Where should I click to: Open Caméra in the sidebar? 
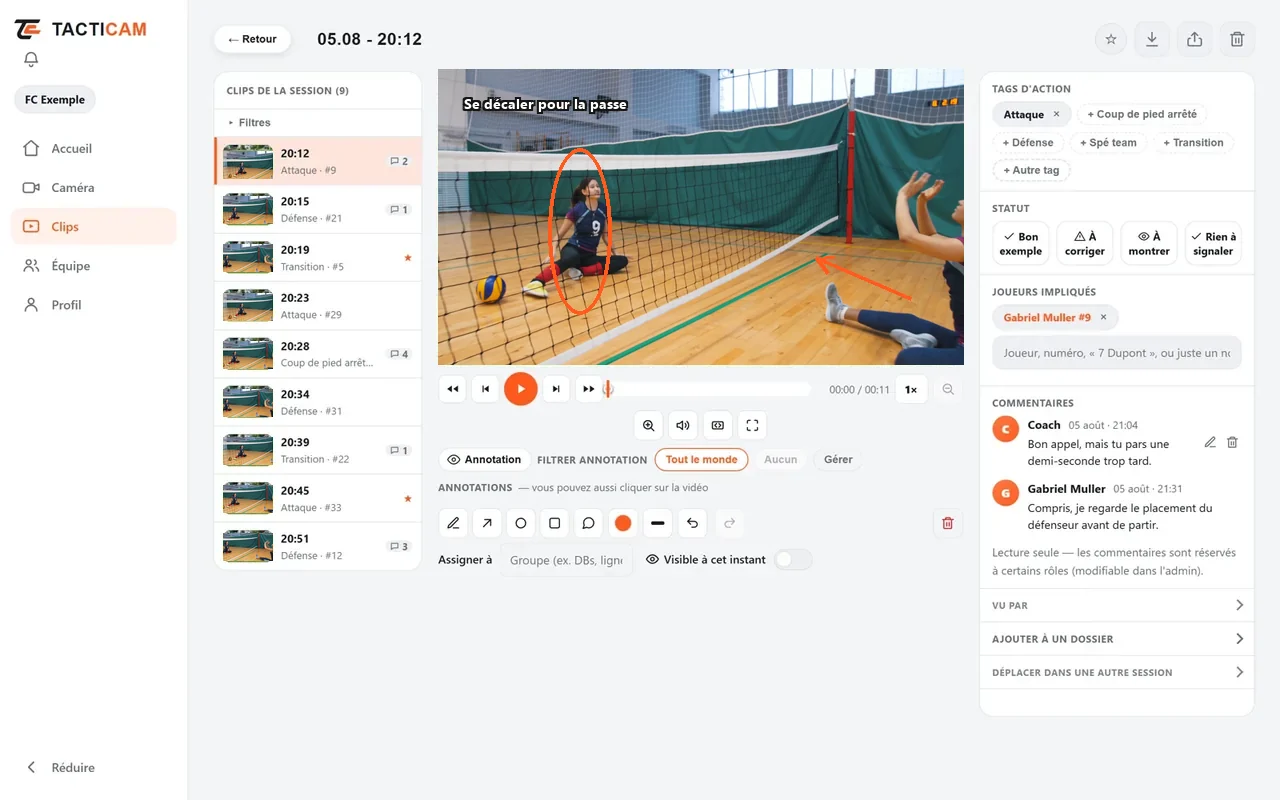[x=93, y=188]
